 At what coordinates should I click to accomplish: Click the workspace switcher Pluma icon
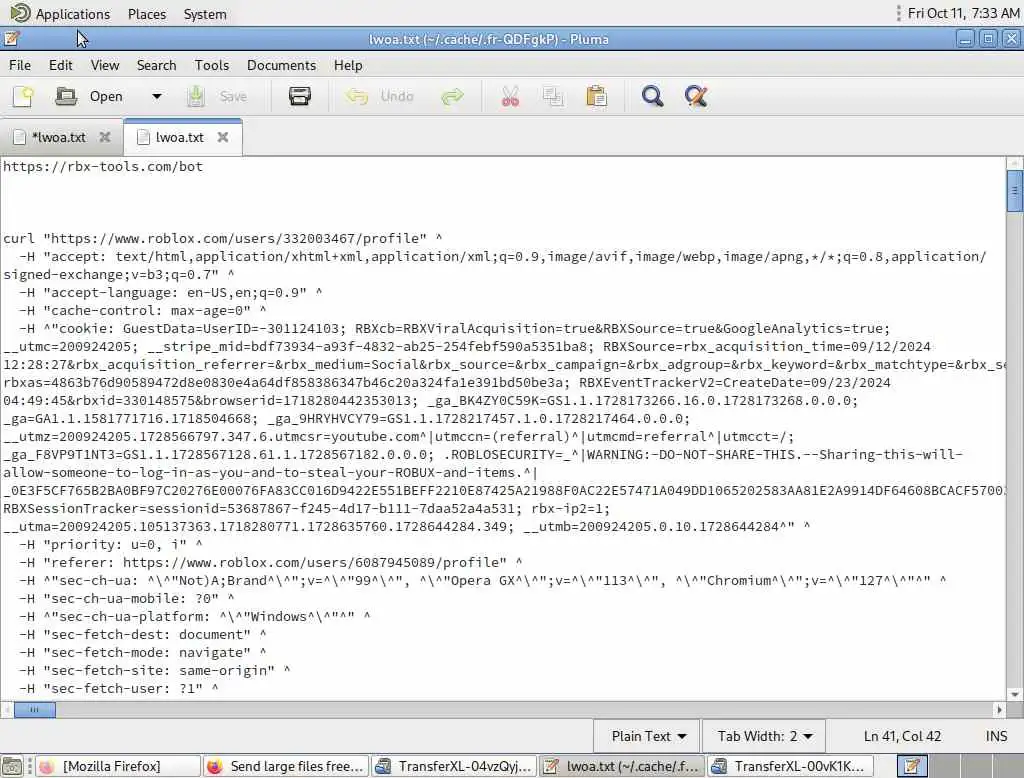coord(912,766)
